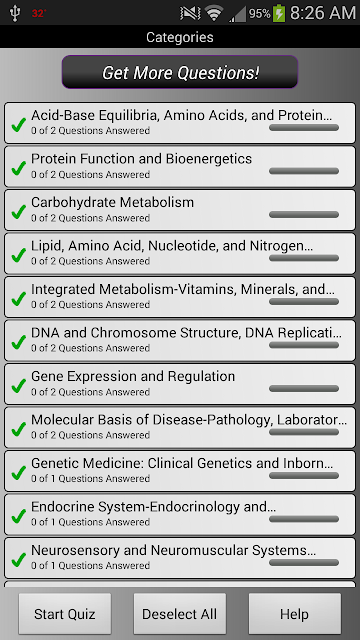Choose the DNA and Chromosome Structure category
360x640 pixels.
[180, 340]
